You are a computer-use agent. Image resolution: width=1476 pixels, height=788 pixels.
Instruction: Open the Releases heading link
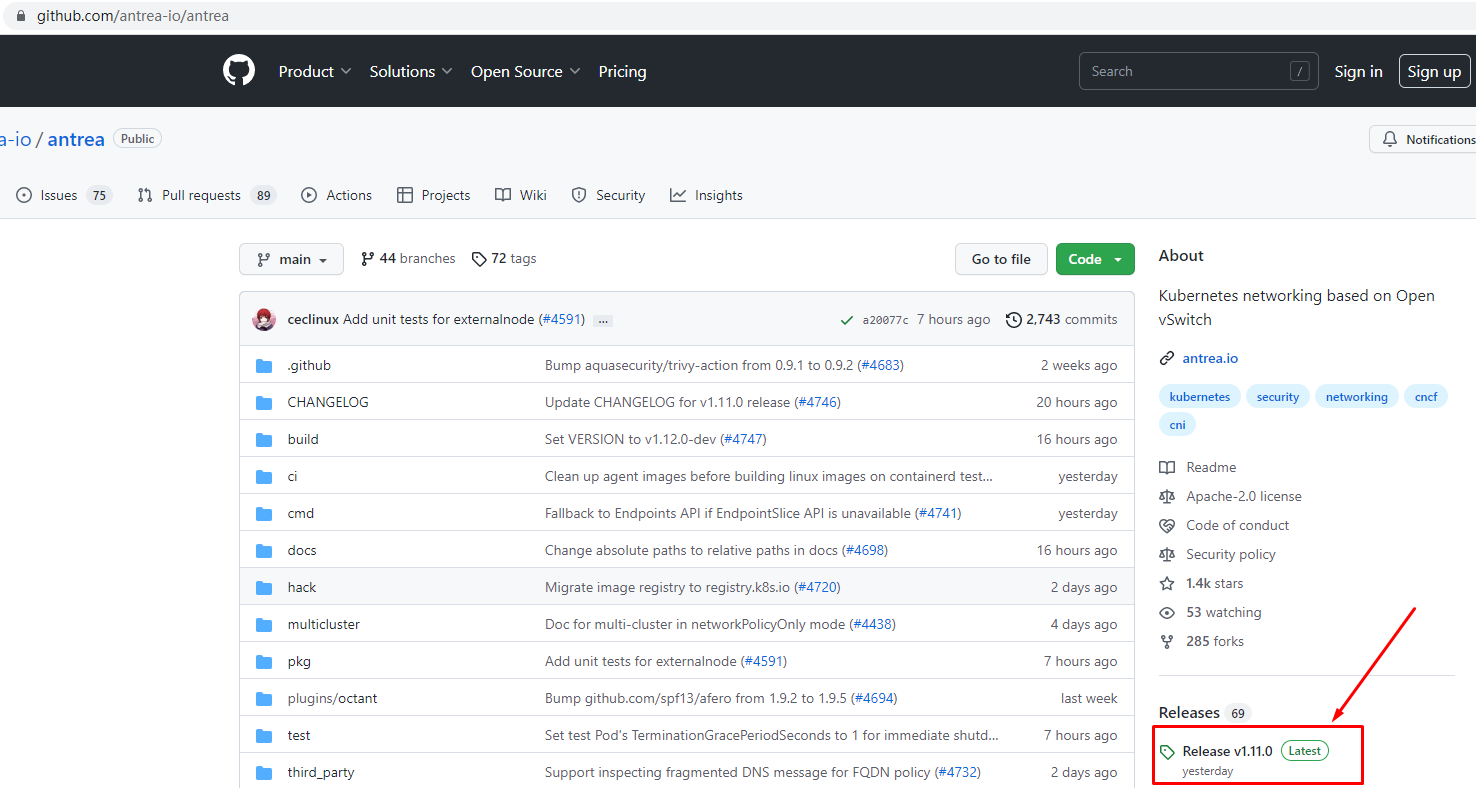[x=1189, y=712]
